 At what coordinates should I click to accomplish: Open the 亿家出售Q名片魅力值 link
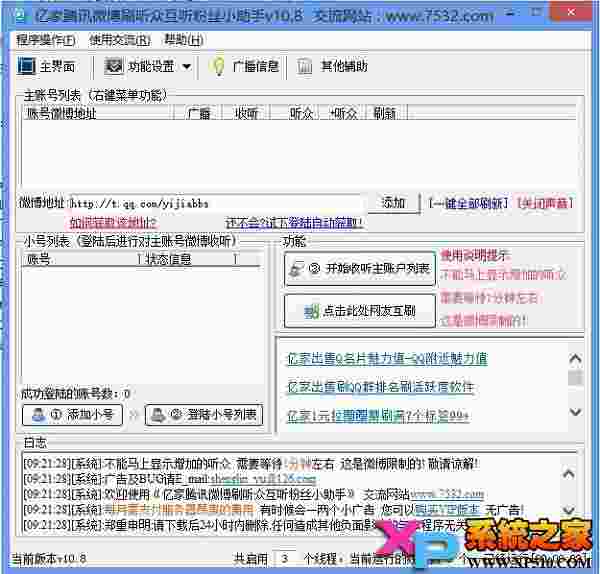(x=387, y=359)
